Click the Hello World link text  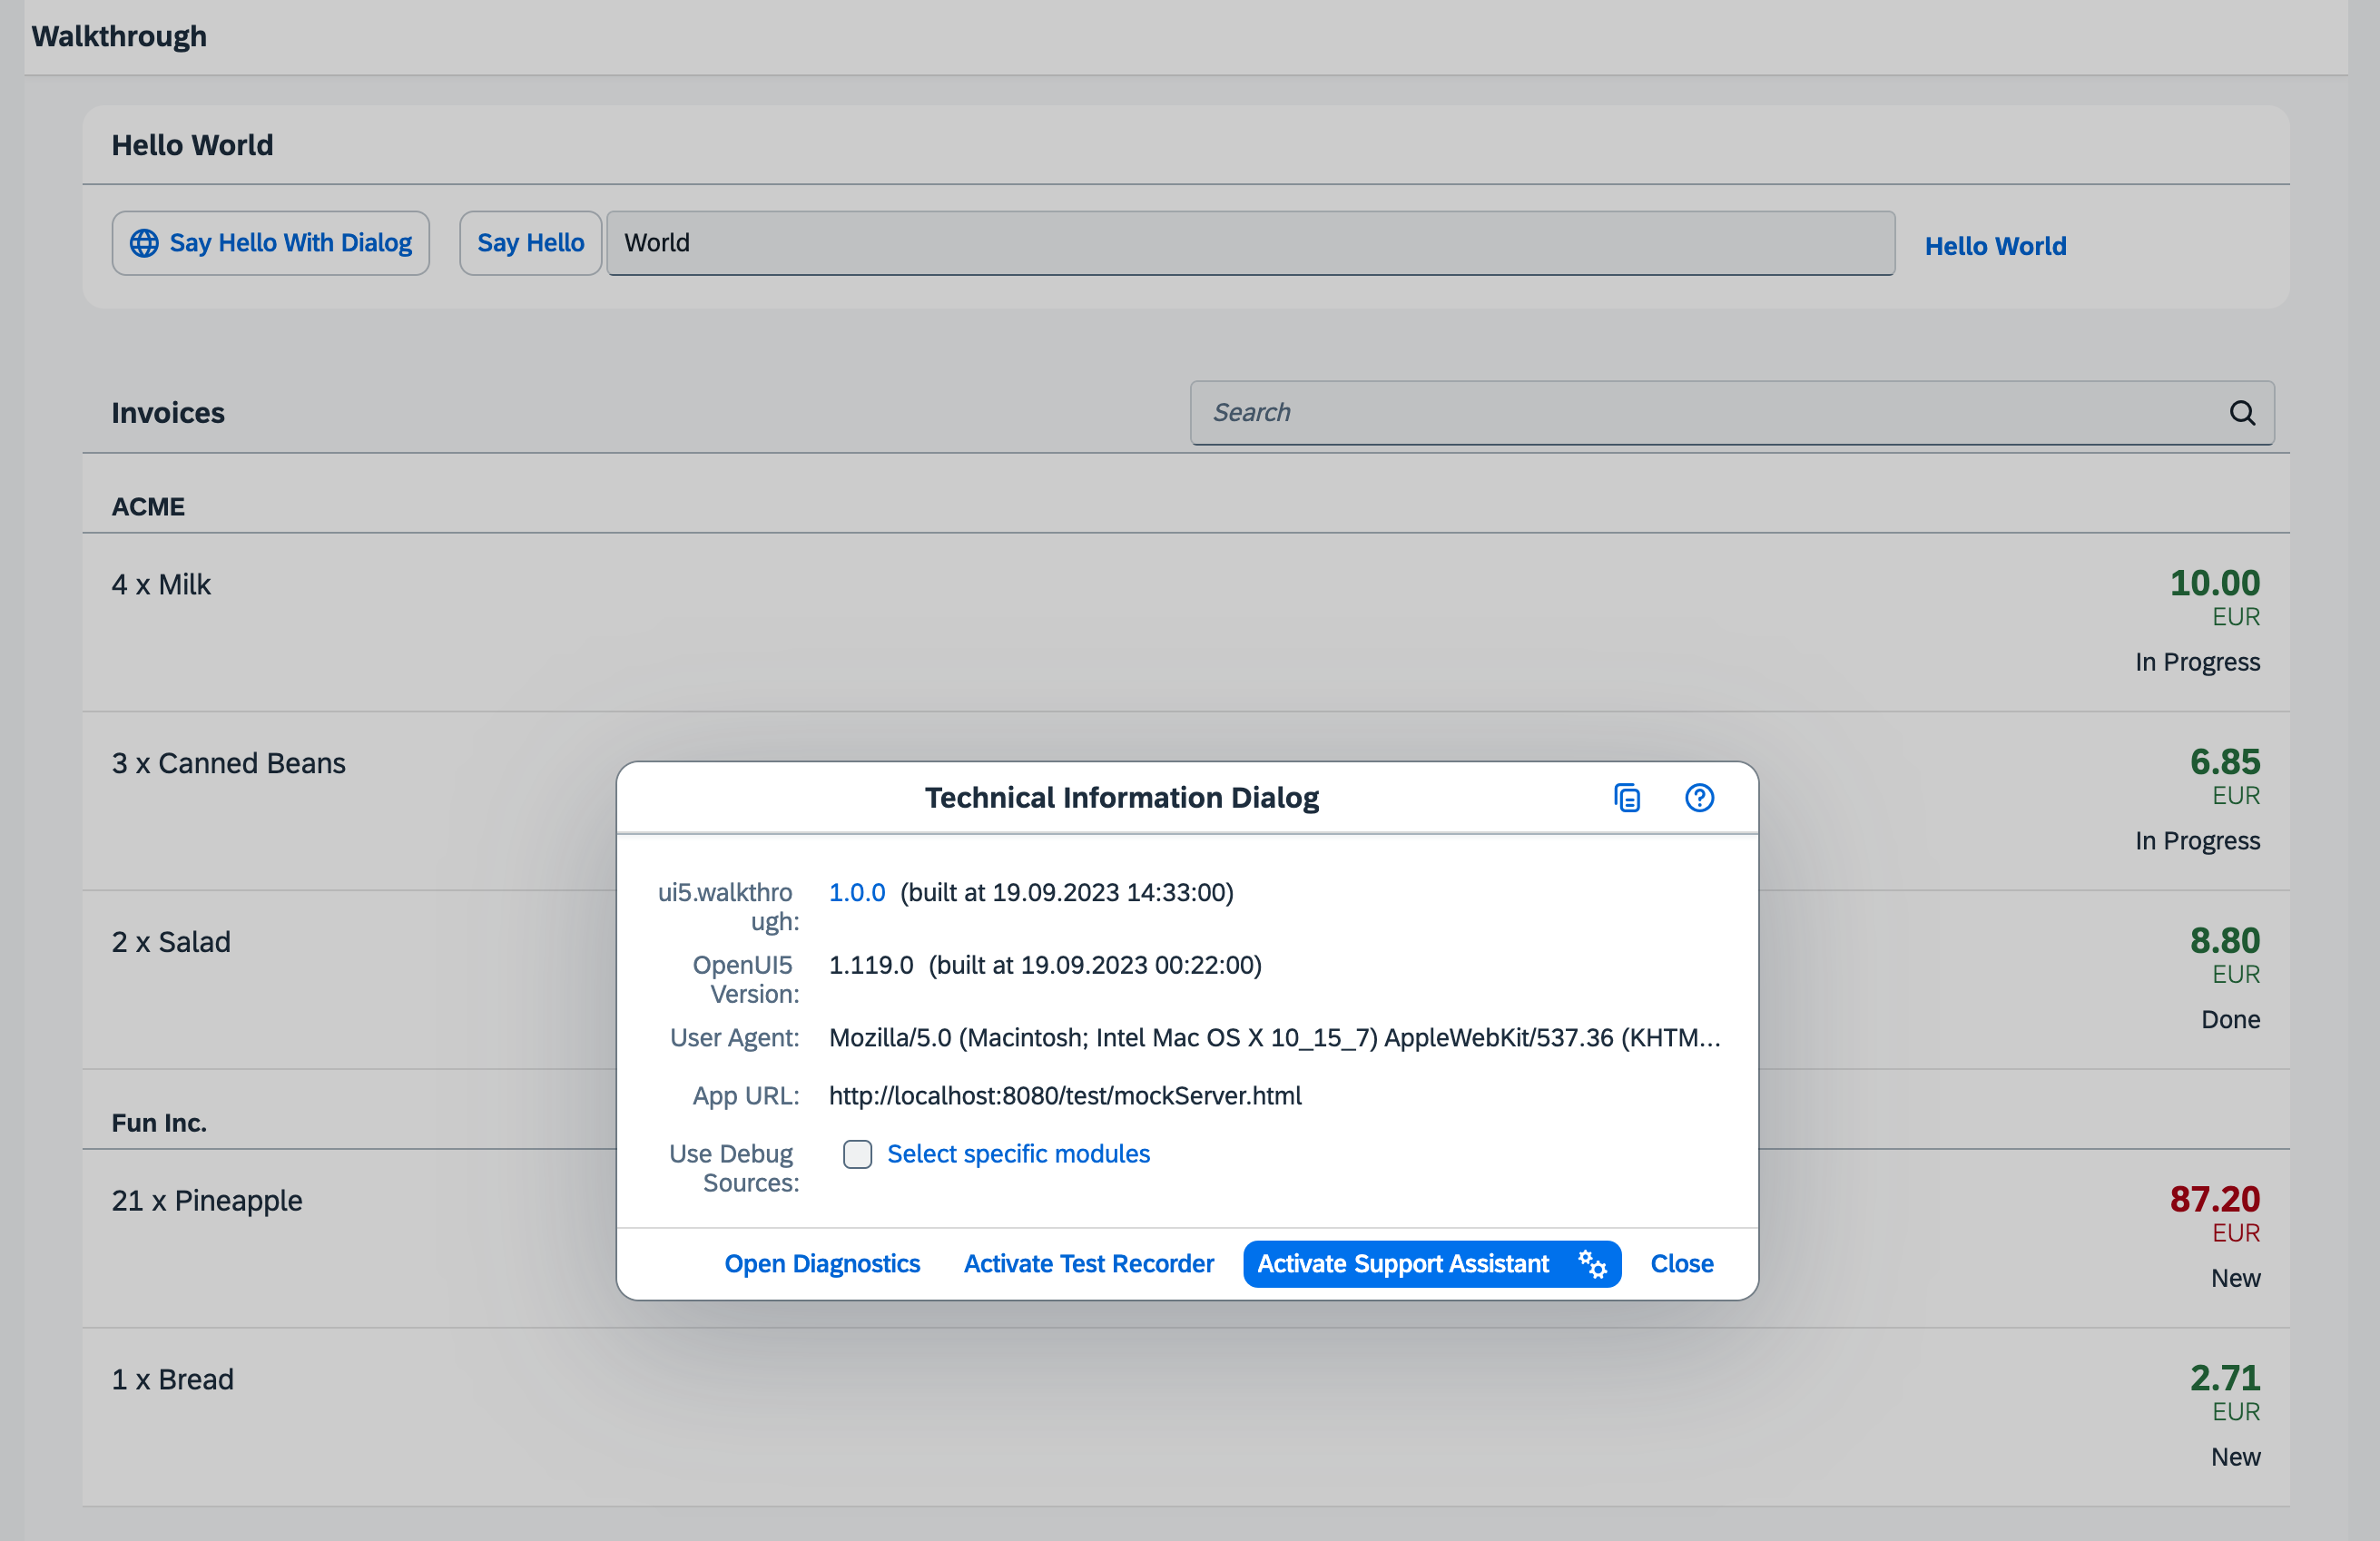pos(1995,246)
